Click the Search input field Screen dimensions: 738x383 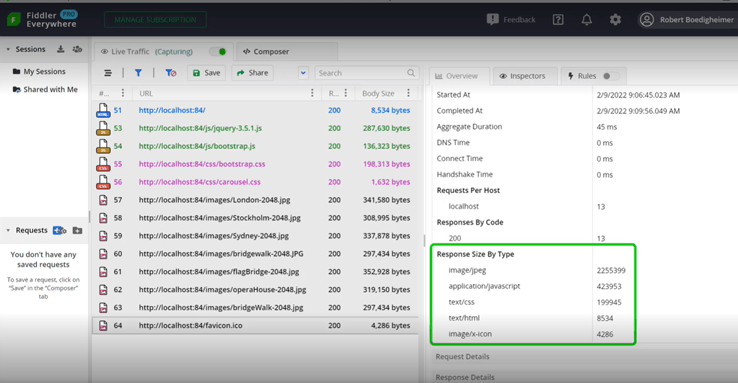click(x=366, y=73)
